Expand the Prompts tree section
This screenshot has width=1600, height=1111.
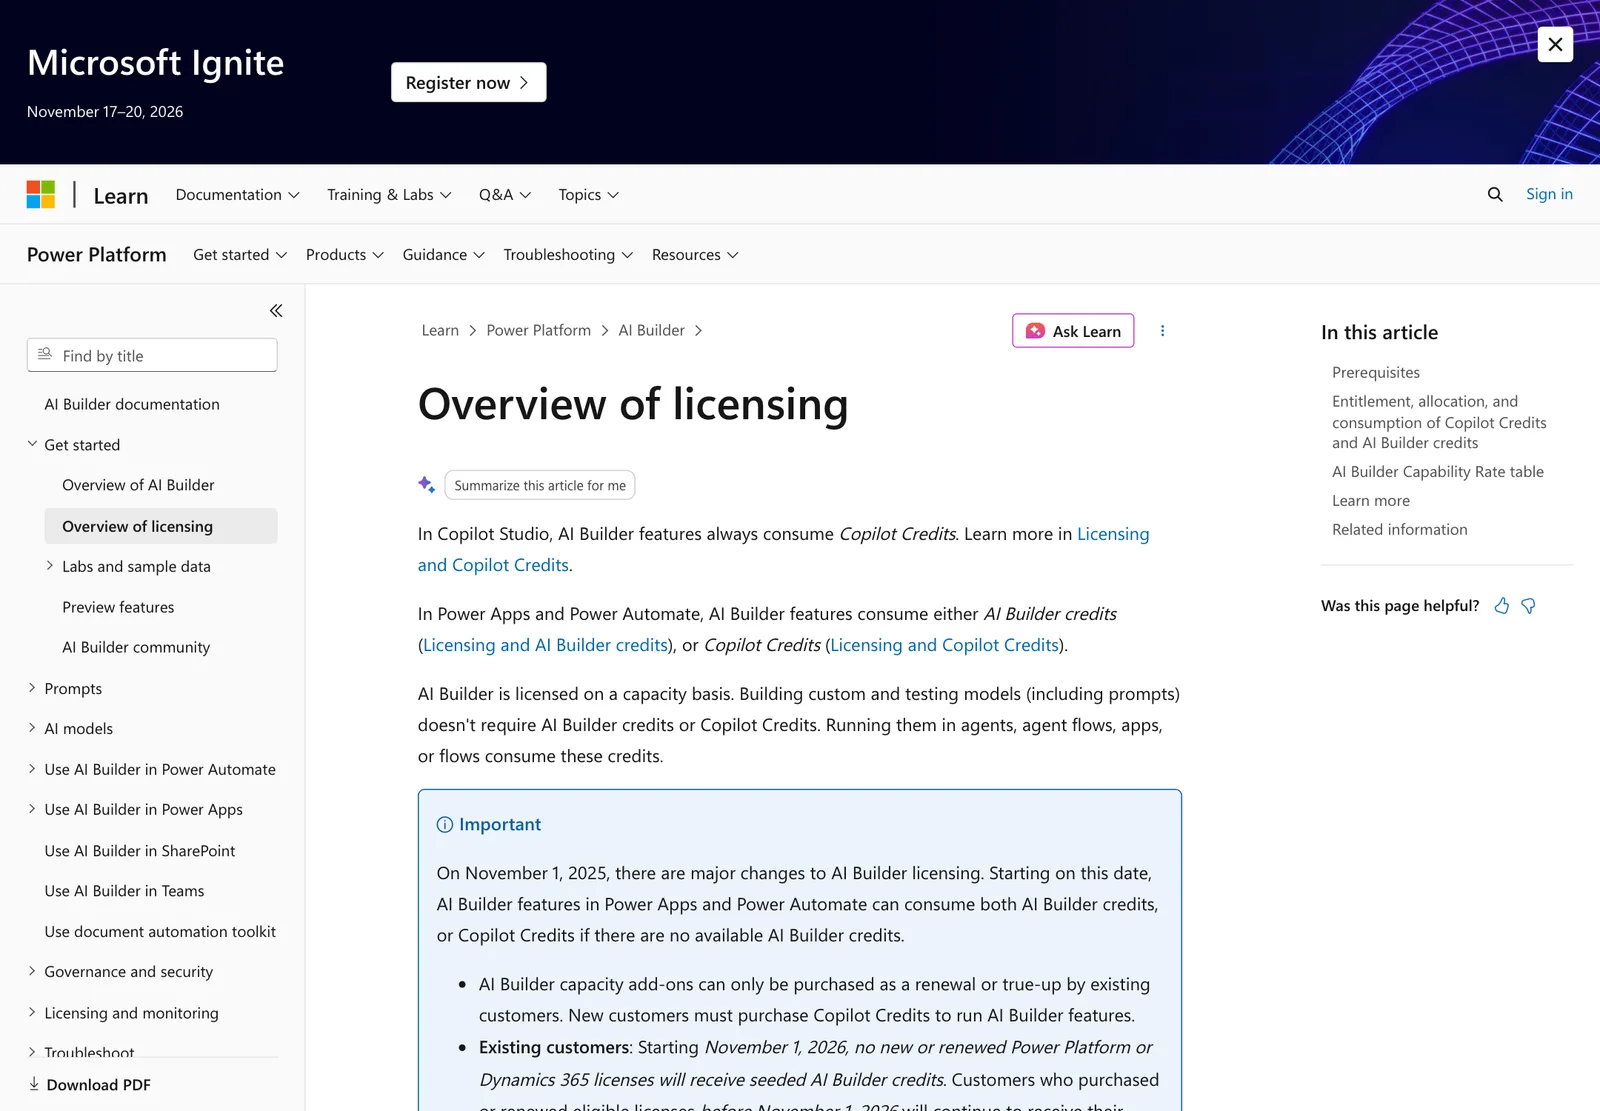pos(32,688)
